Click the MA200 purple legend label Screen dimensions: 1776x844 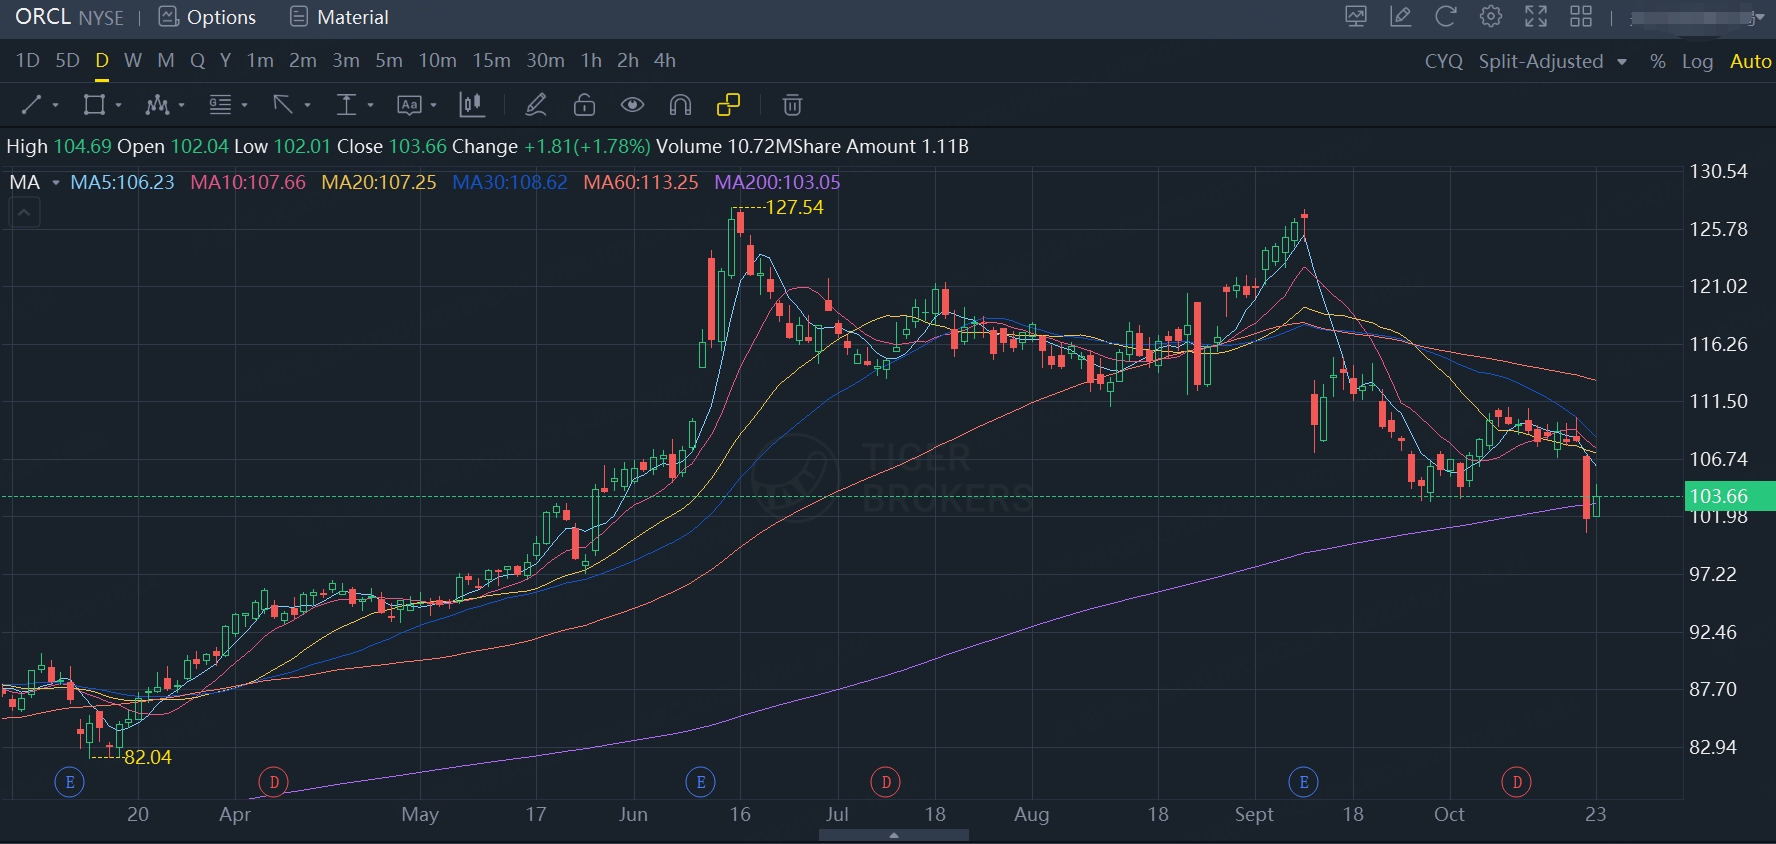(x=777, y=182)
